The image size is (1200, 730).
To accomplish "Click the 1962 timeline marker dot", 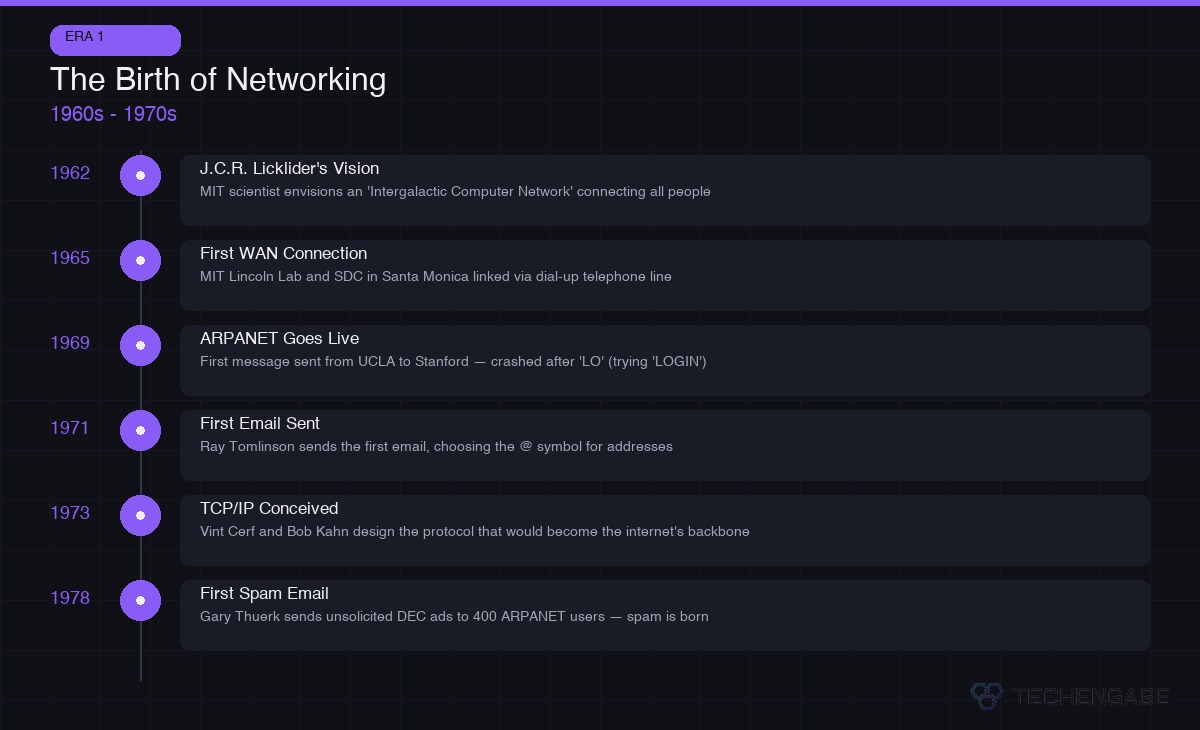I will (x=140, y=175).
